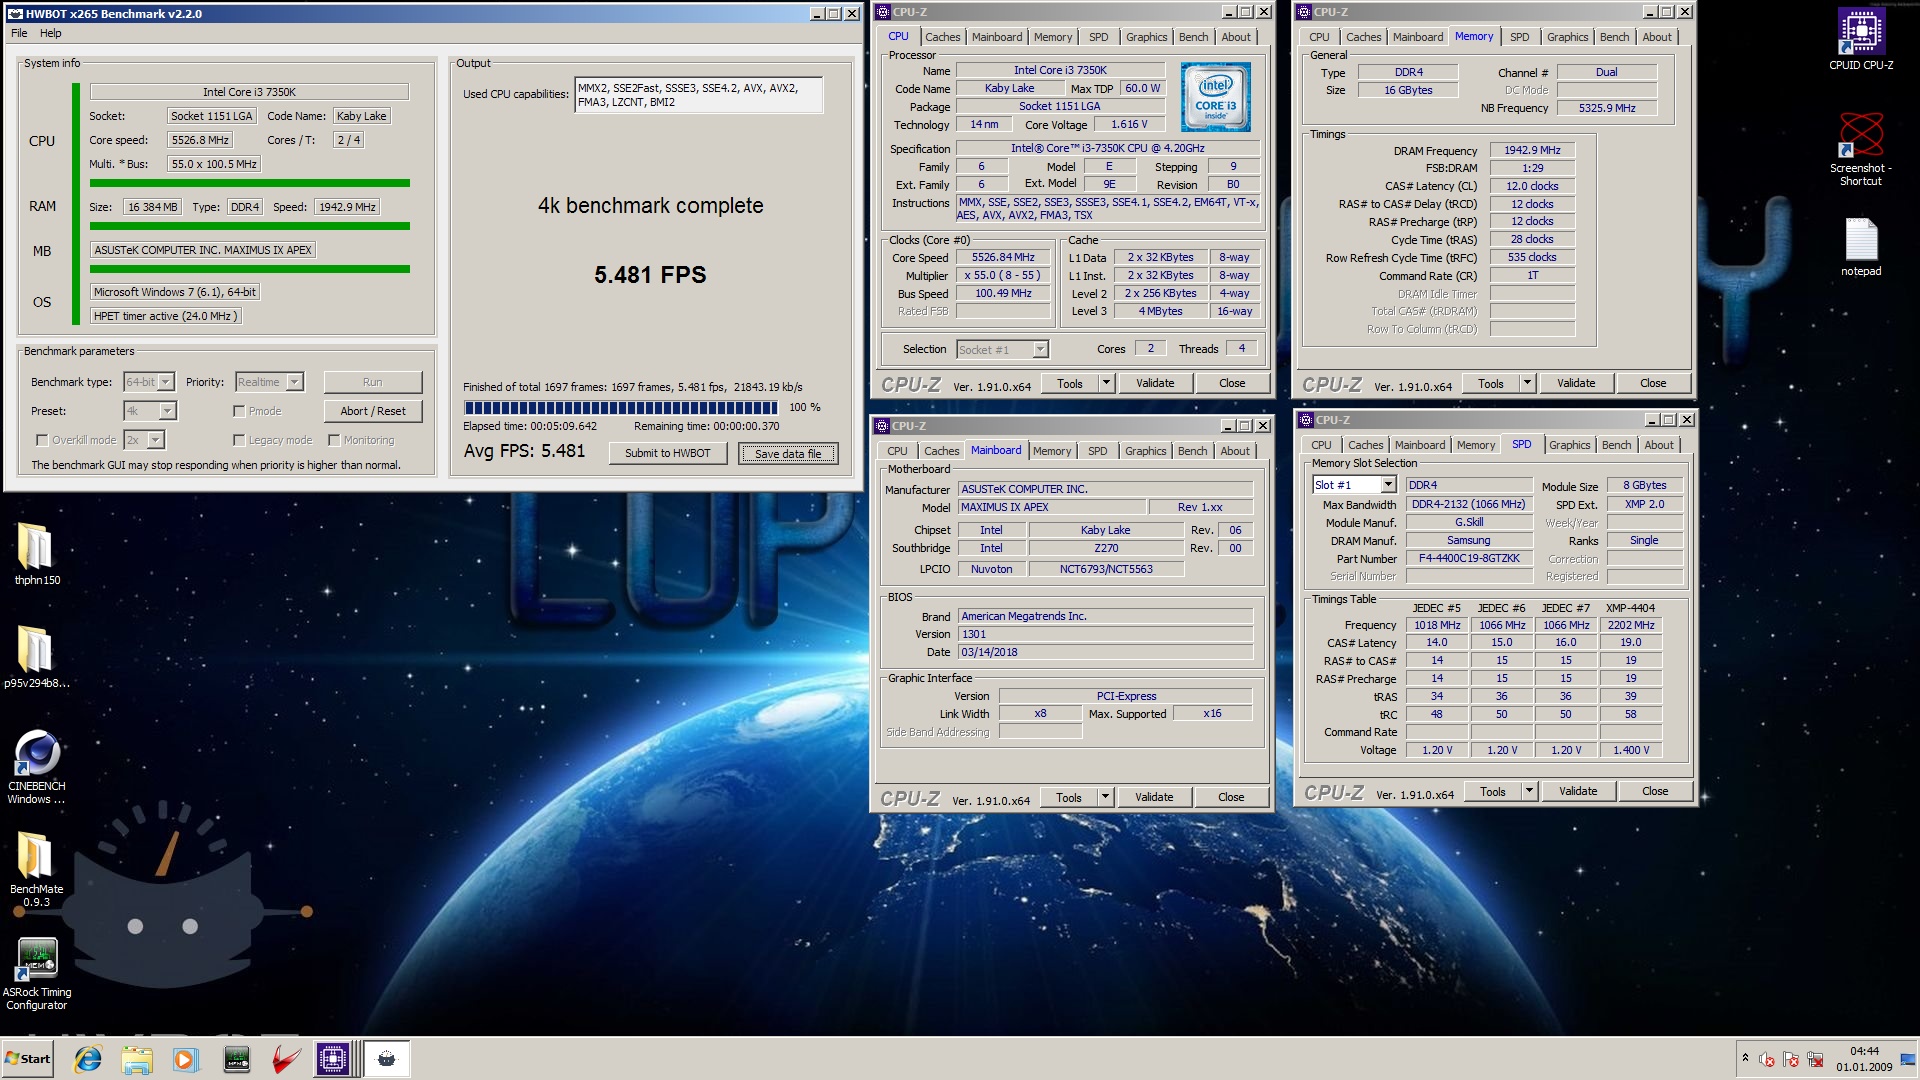Screen dimensions: 1920x1080
Task: Open Windows Explorer from taskbar
Action: [137, 1059]
